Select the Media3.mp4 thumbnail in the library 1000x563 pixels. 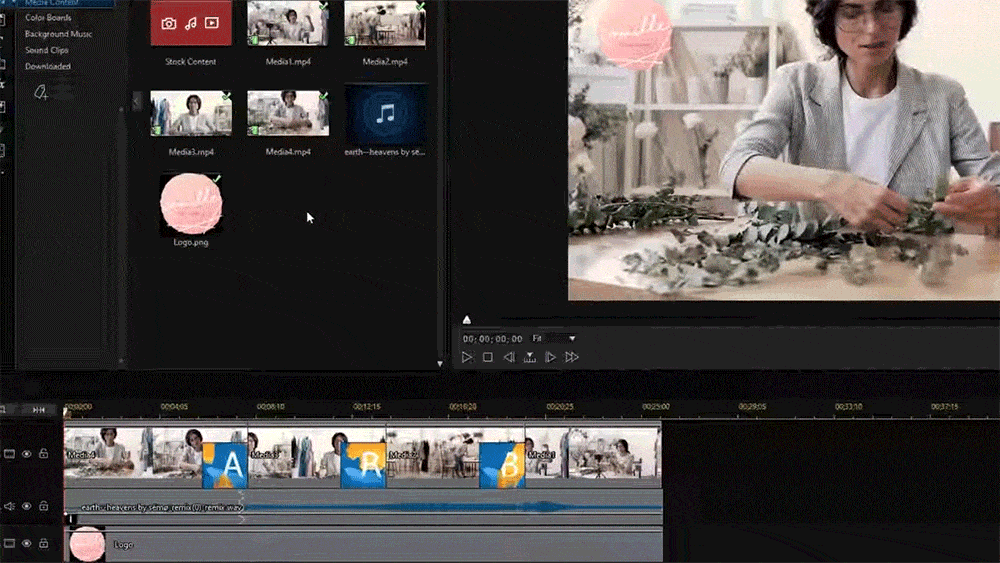(x=191, y=113)
